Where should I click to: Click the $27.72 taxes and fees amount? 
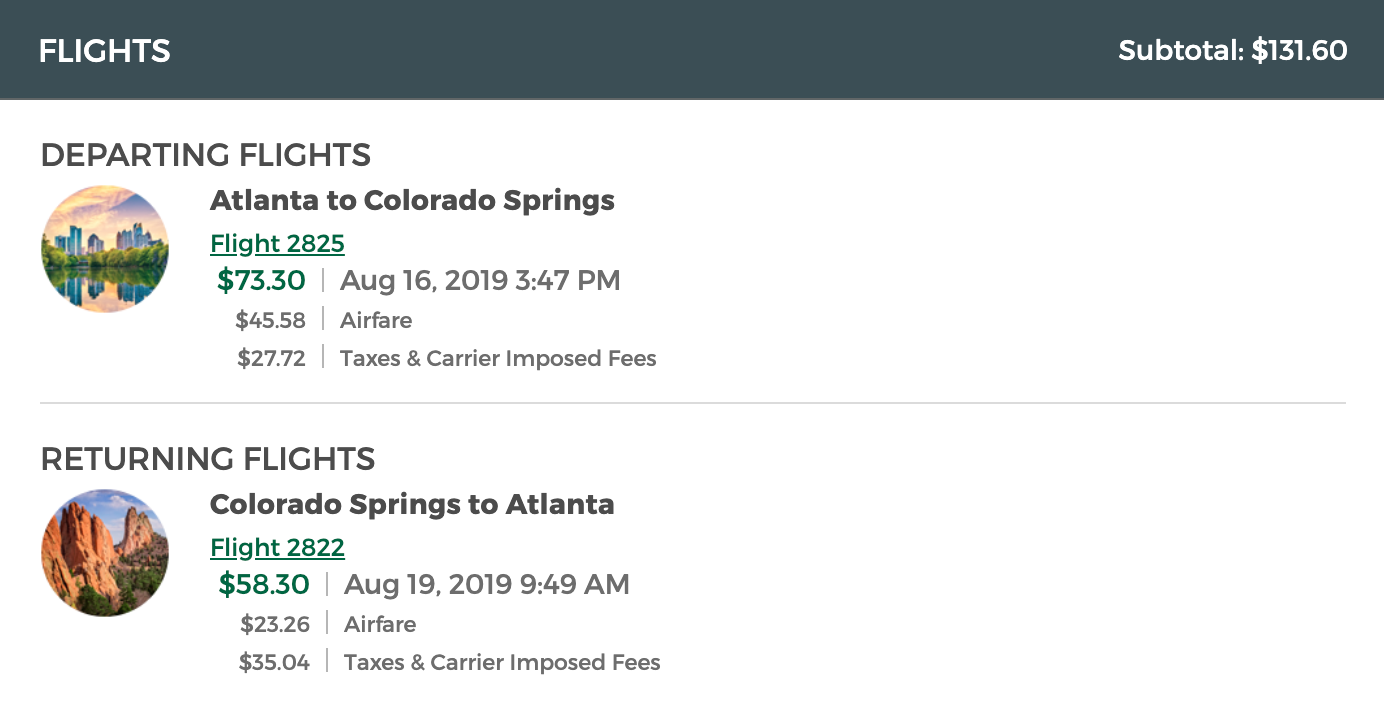pos(271,359)
